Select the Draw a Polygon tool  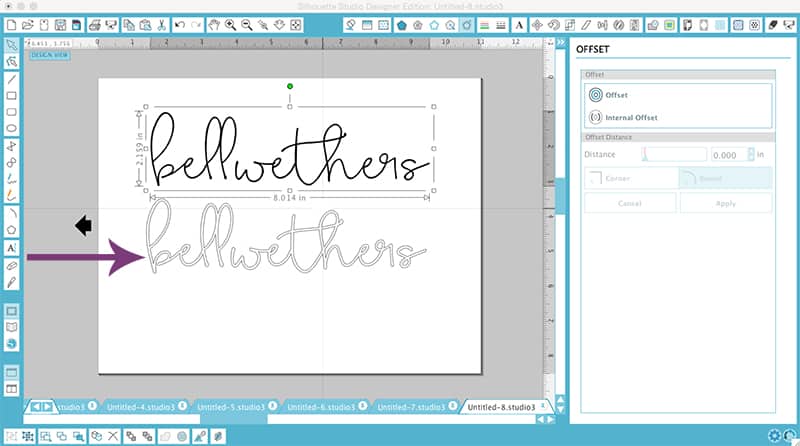11,230
